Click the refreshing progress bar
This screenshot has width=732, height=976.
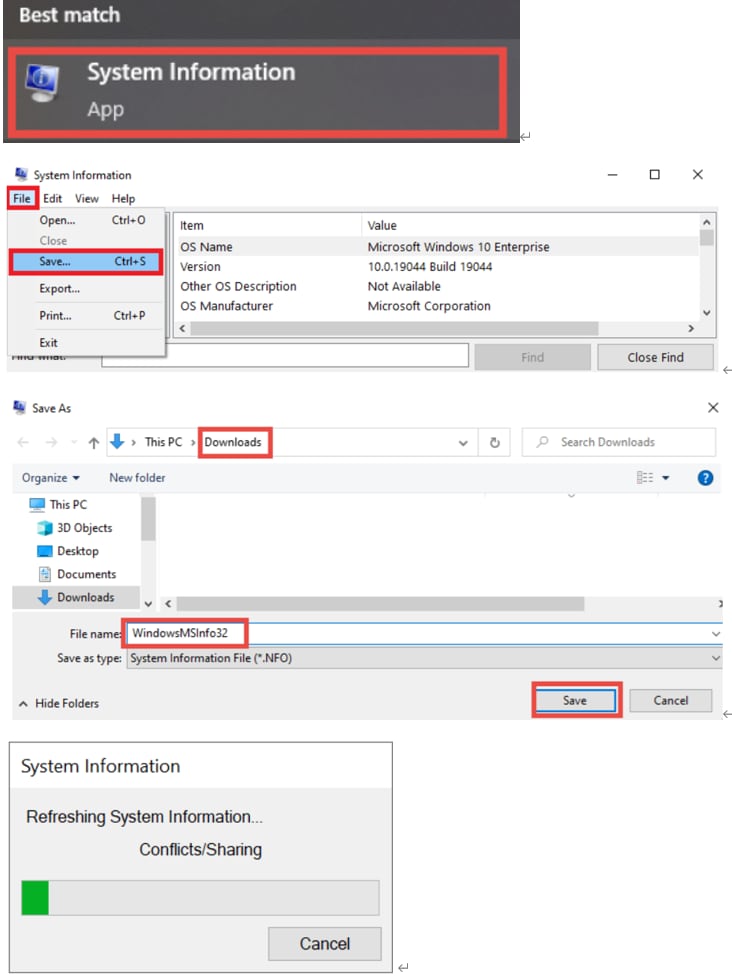[x=200, y=898]
